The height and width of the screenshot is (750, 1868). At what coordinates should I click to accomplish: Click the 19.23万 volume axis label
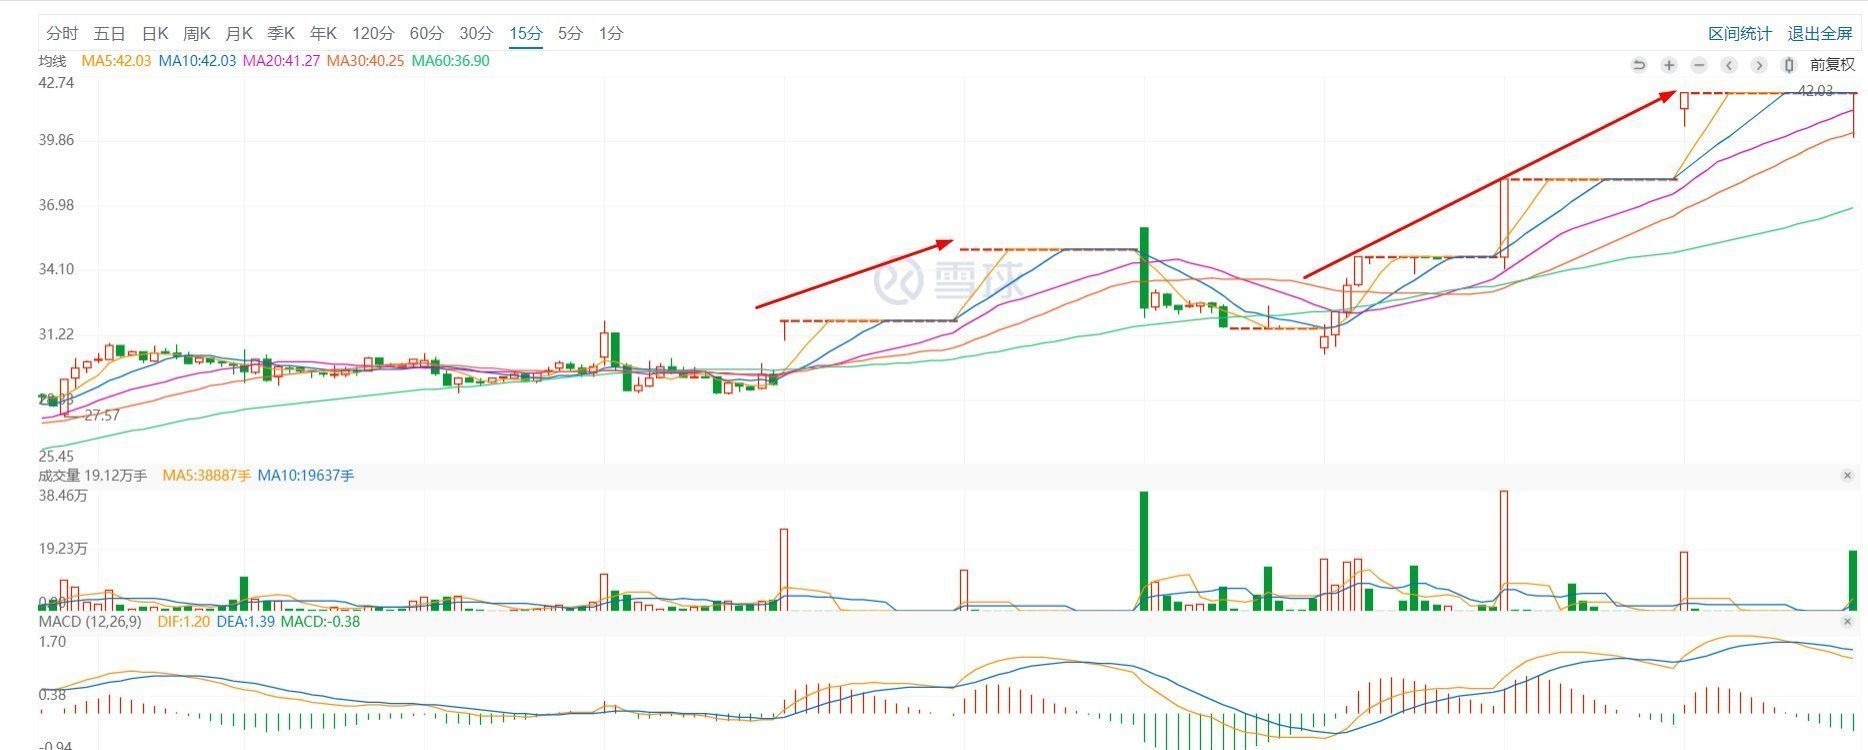[63, 549]
